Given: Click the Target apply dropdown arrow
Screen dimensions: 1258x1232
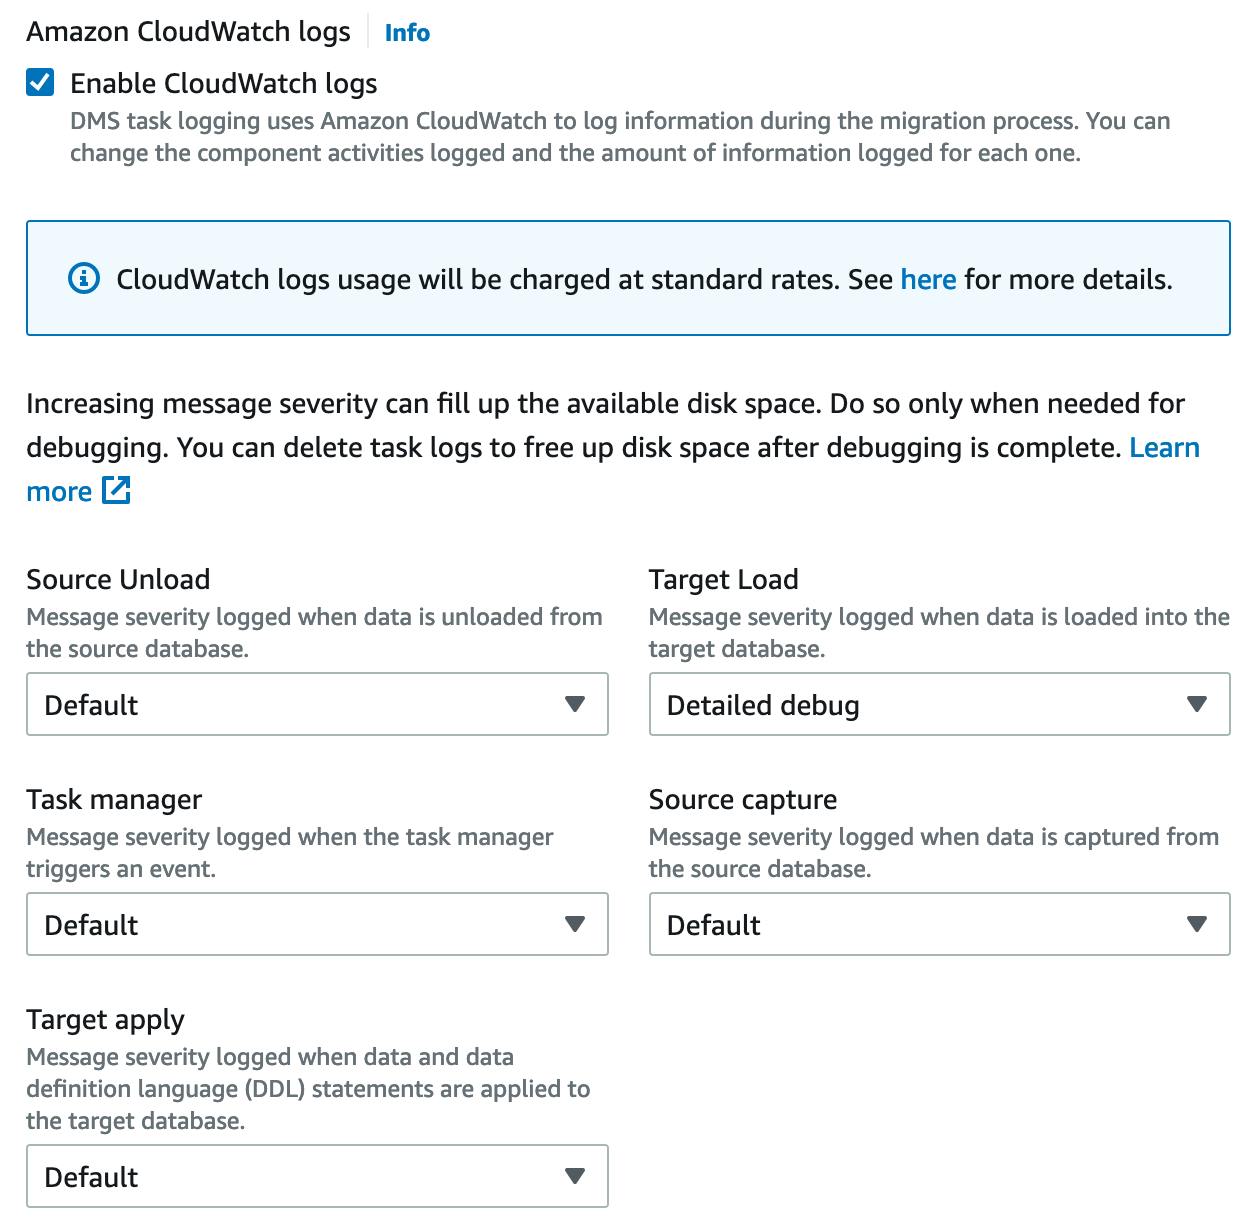Looking at the screenshot, I should coord(575,1177).
